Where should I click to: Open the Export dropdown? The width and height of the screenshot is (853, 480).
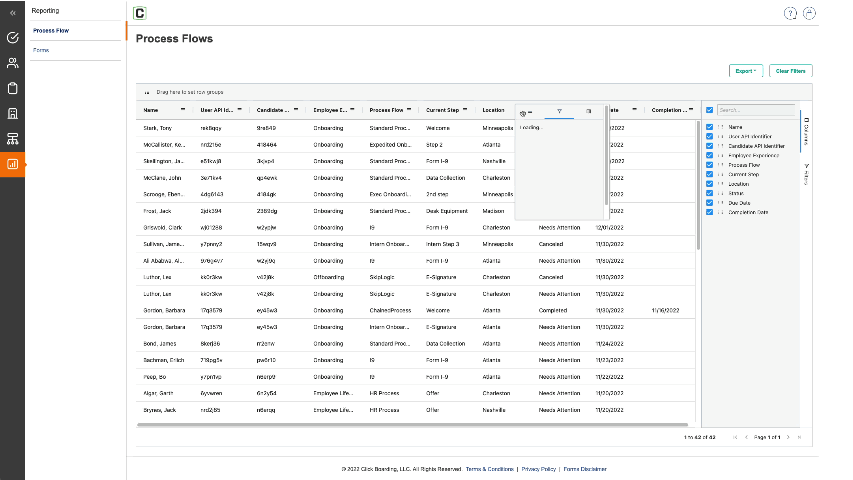click(746, 71)
